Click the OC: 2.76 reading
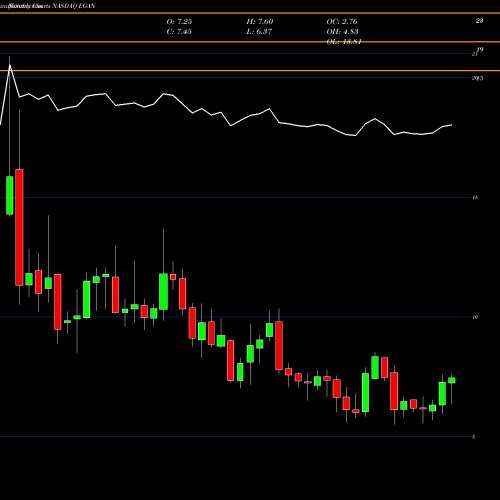 click(x=342, y=22)
